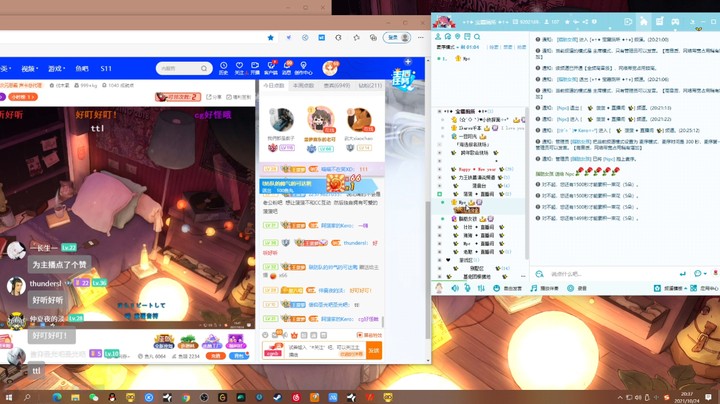Click the magnifier icon in Douyu search box
The width and height of the screenshot is (720, 404).
coord(204,68)
